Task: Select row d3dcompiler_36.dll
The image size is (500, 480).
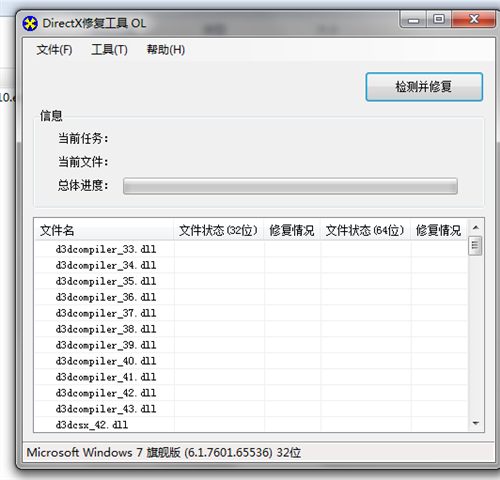Action: coord(251,297)
